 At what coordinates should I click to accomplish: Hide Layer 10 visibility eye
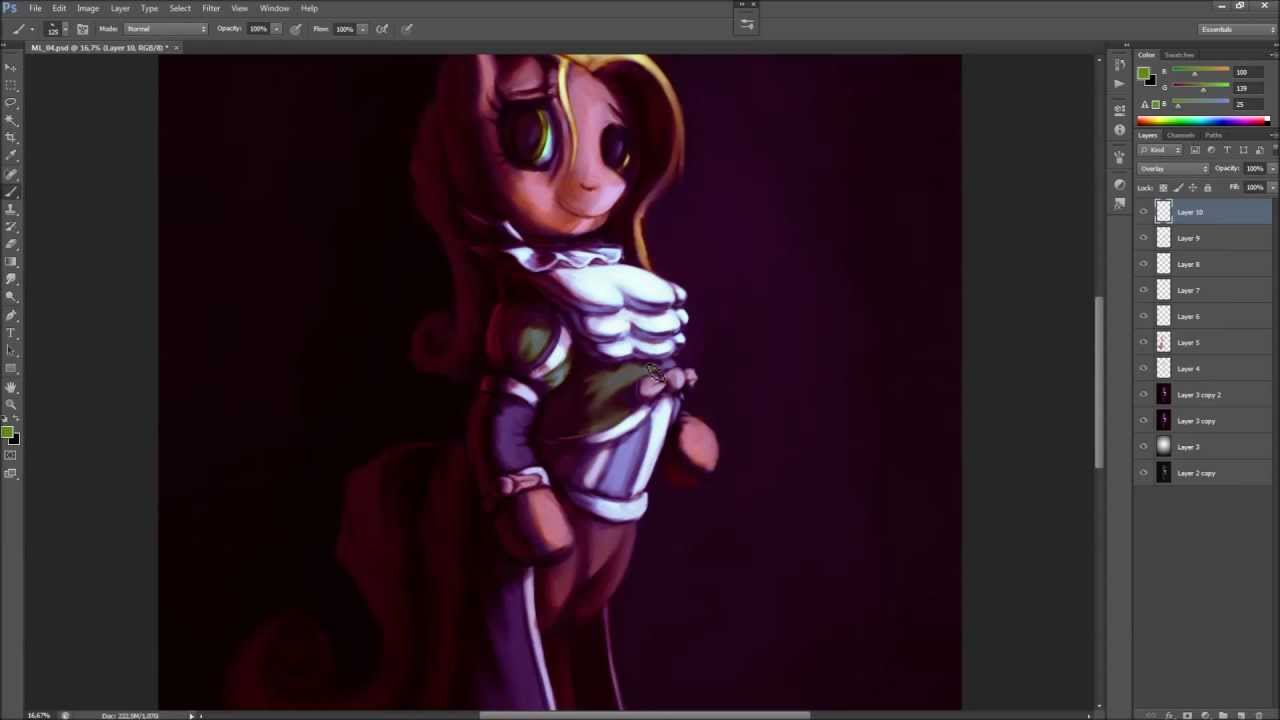tap(1144, 212)
